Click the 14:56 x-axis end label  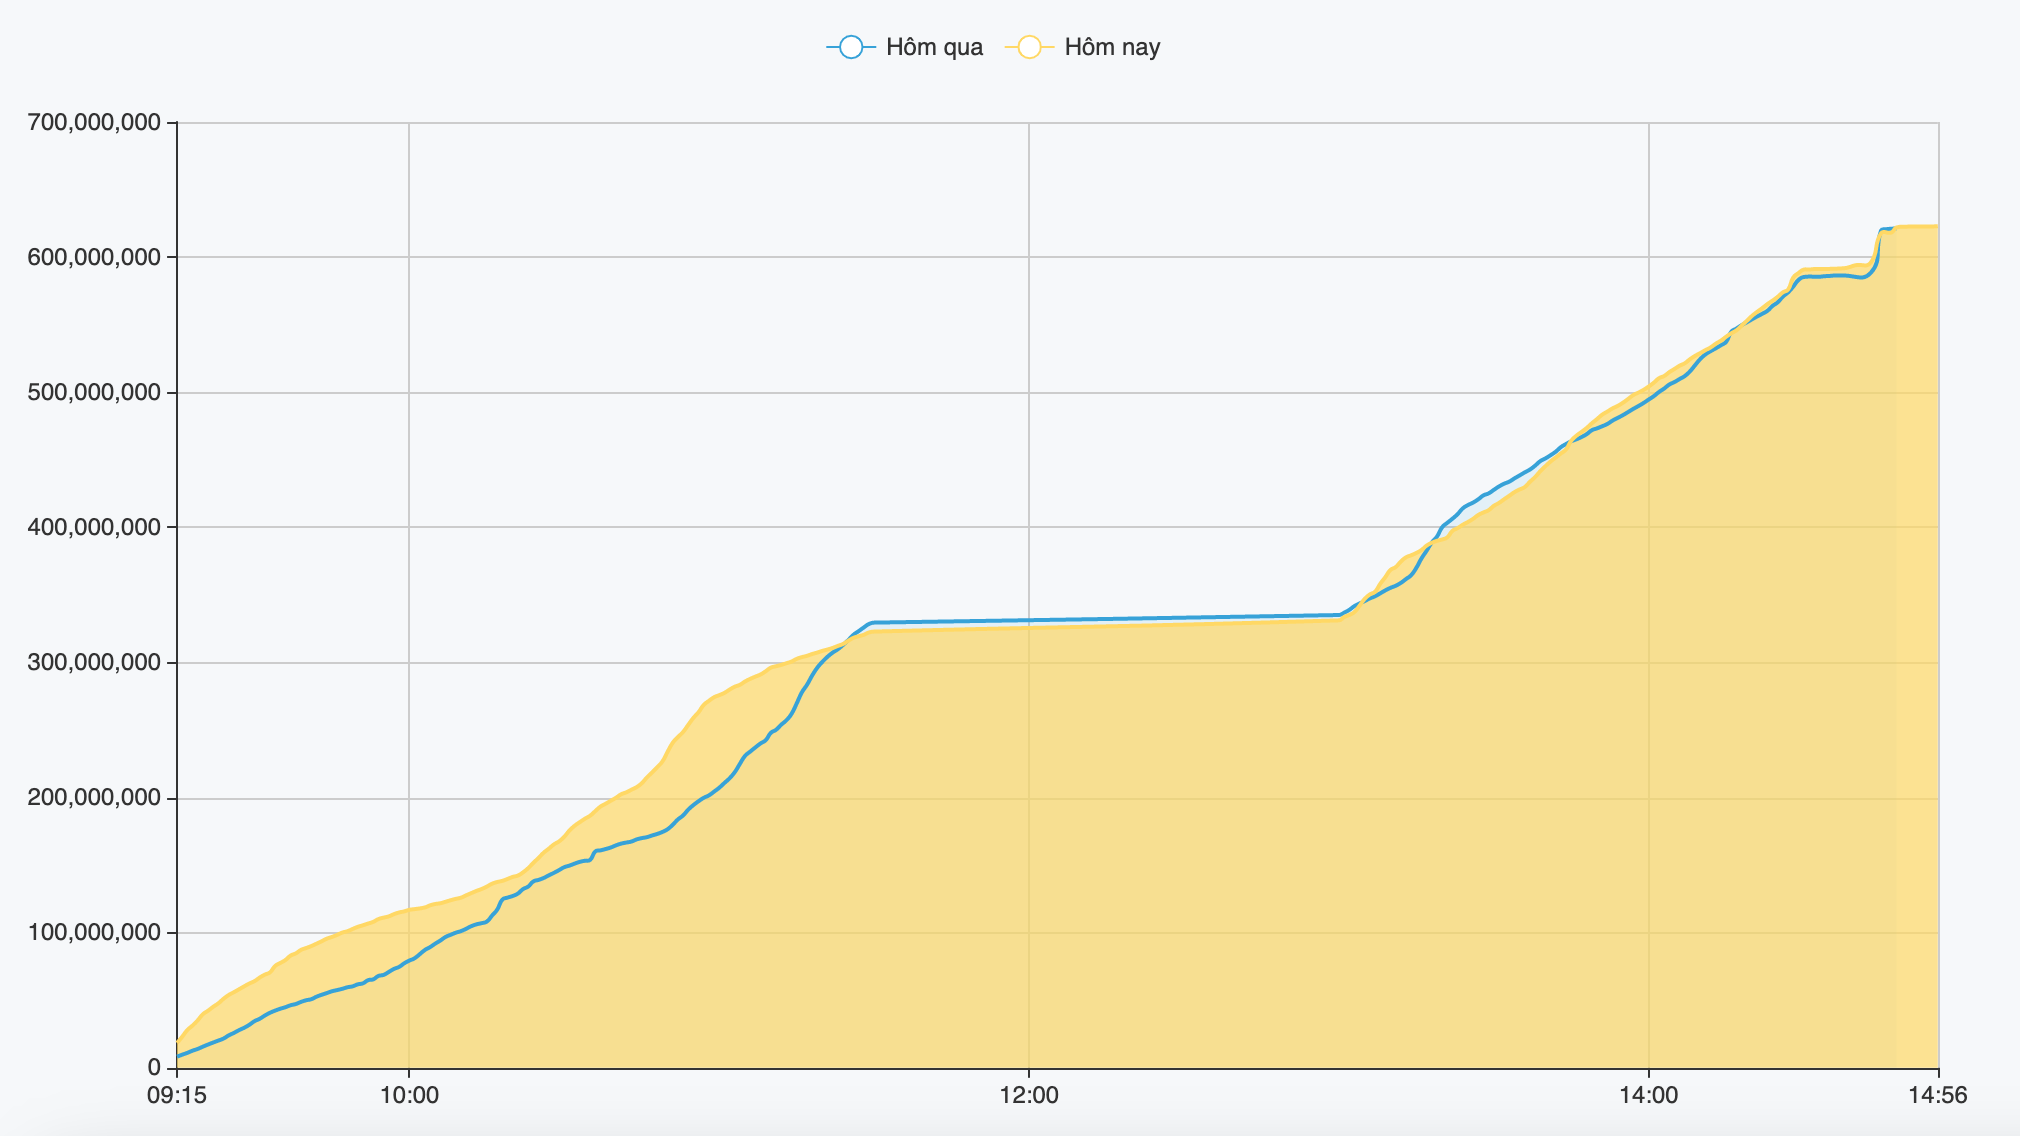click(x=1937, y=1095)
